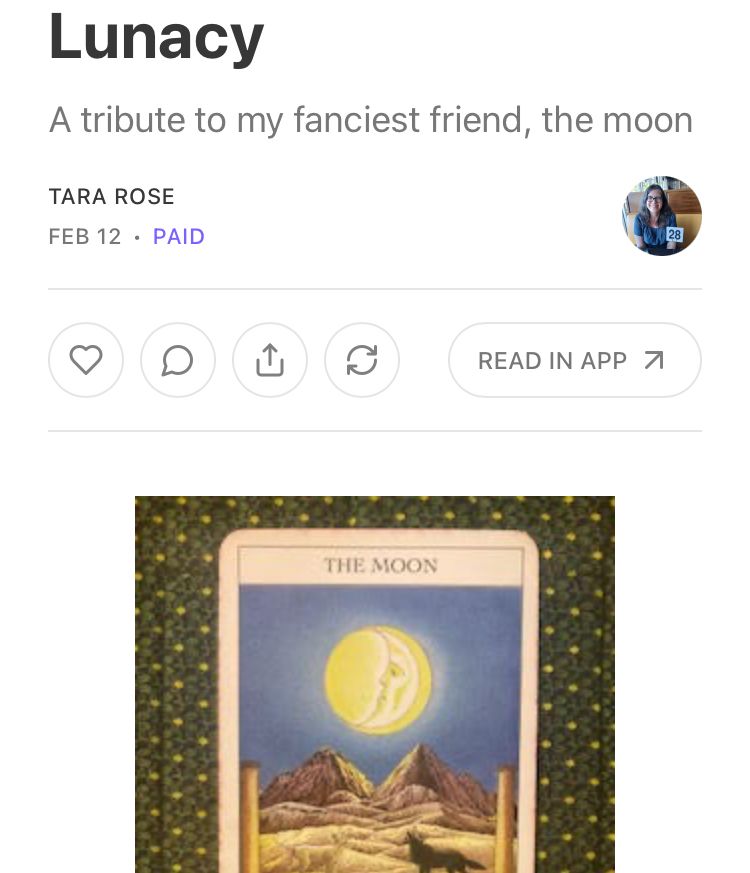
Task: Click THE MOON caption on the tarot card
Action: click(x=380, y=566)
